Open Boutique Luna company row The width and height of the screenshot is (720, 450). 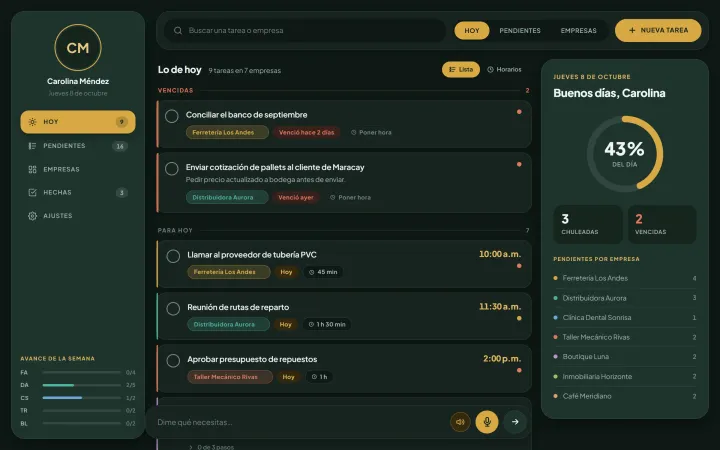[624, 357]
